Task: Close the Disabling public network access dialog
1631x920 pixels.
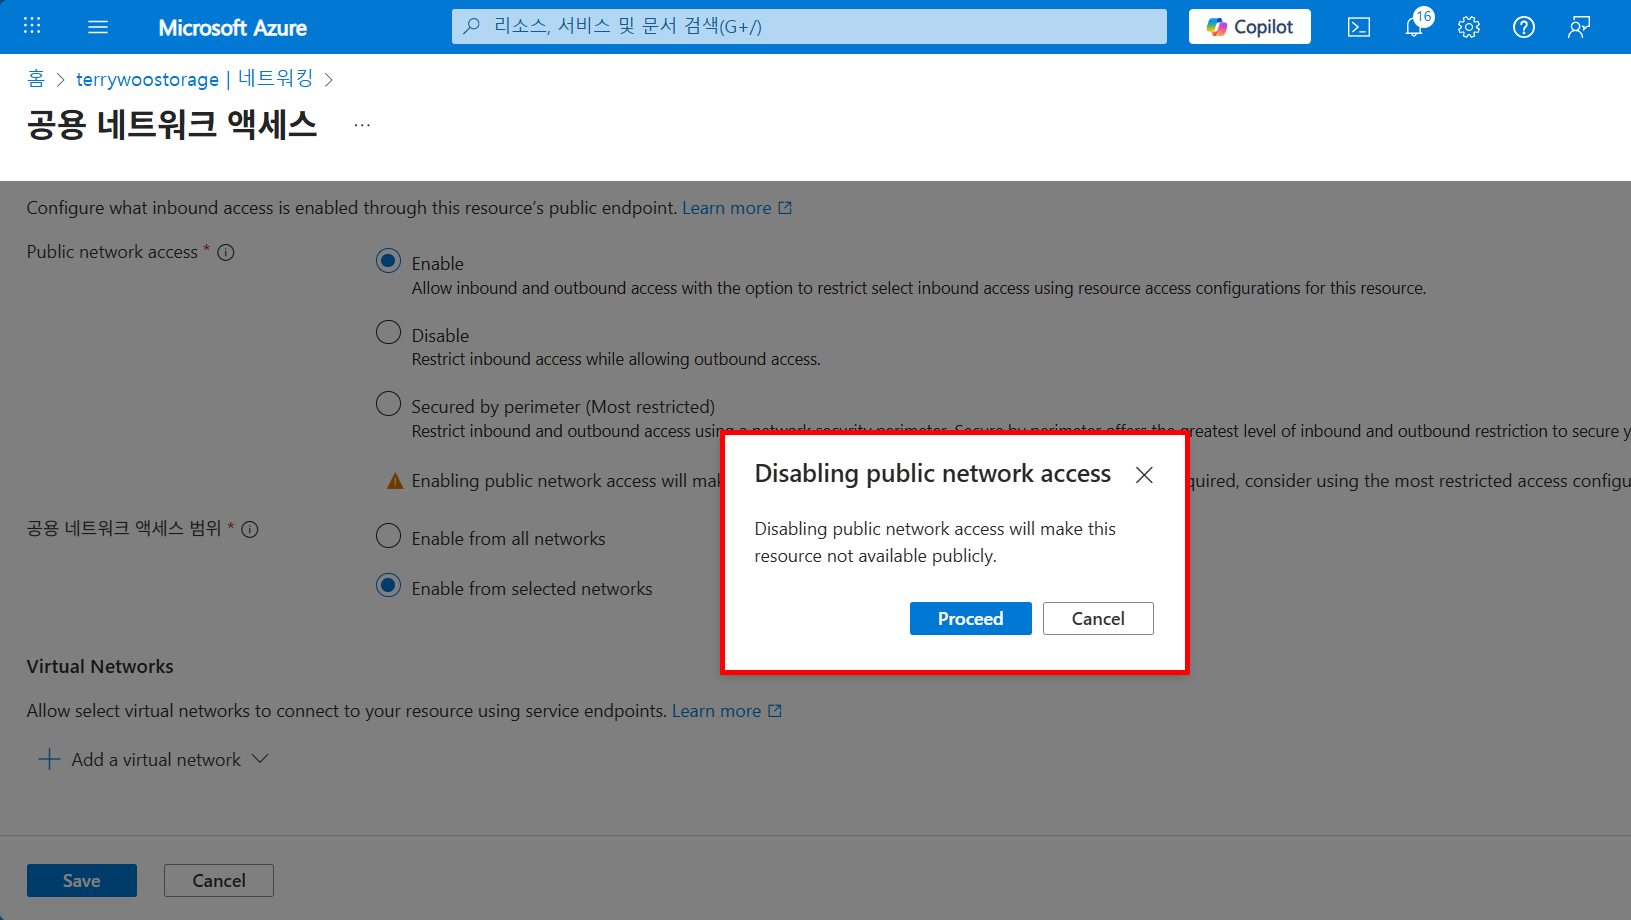Action: (1145, 475)
